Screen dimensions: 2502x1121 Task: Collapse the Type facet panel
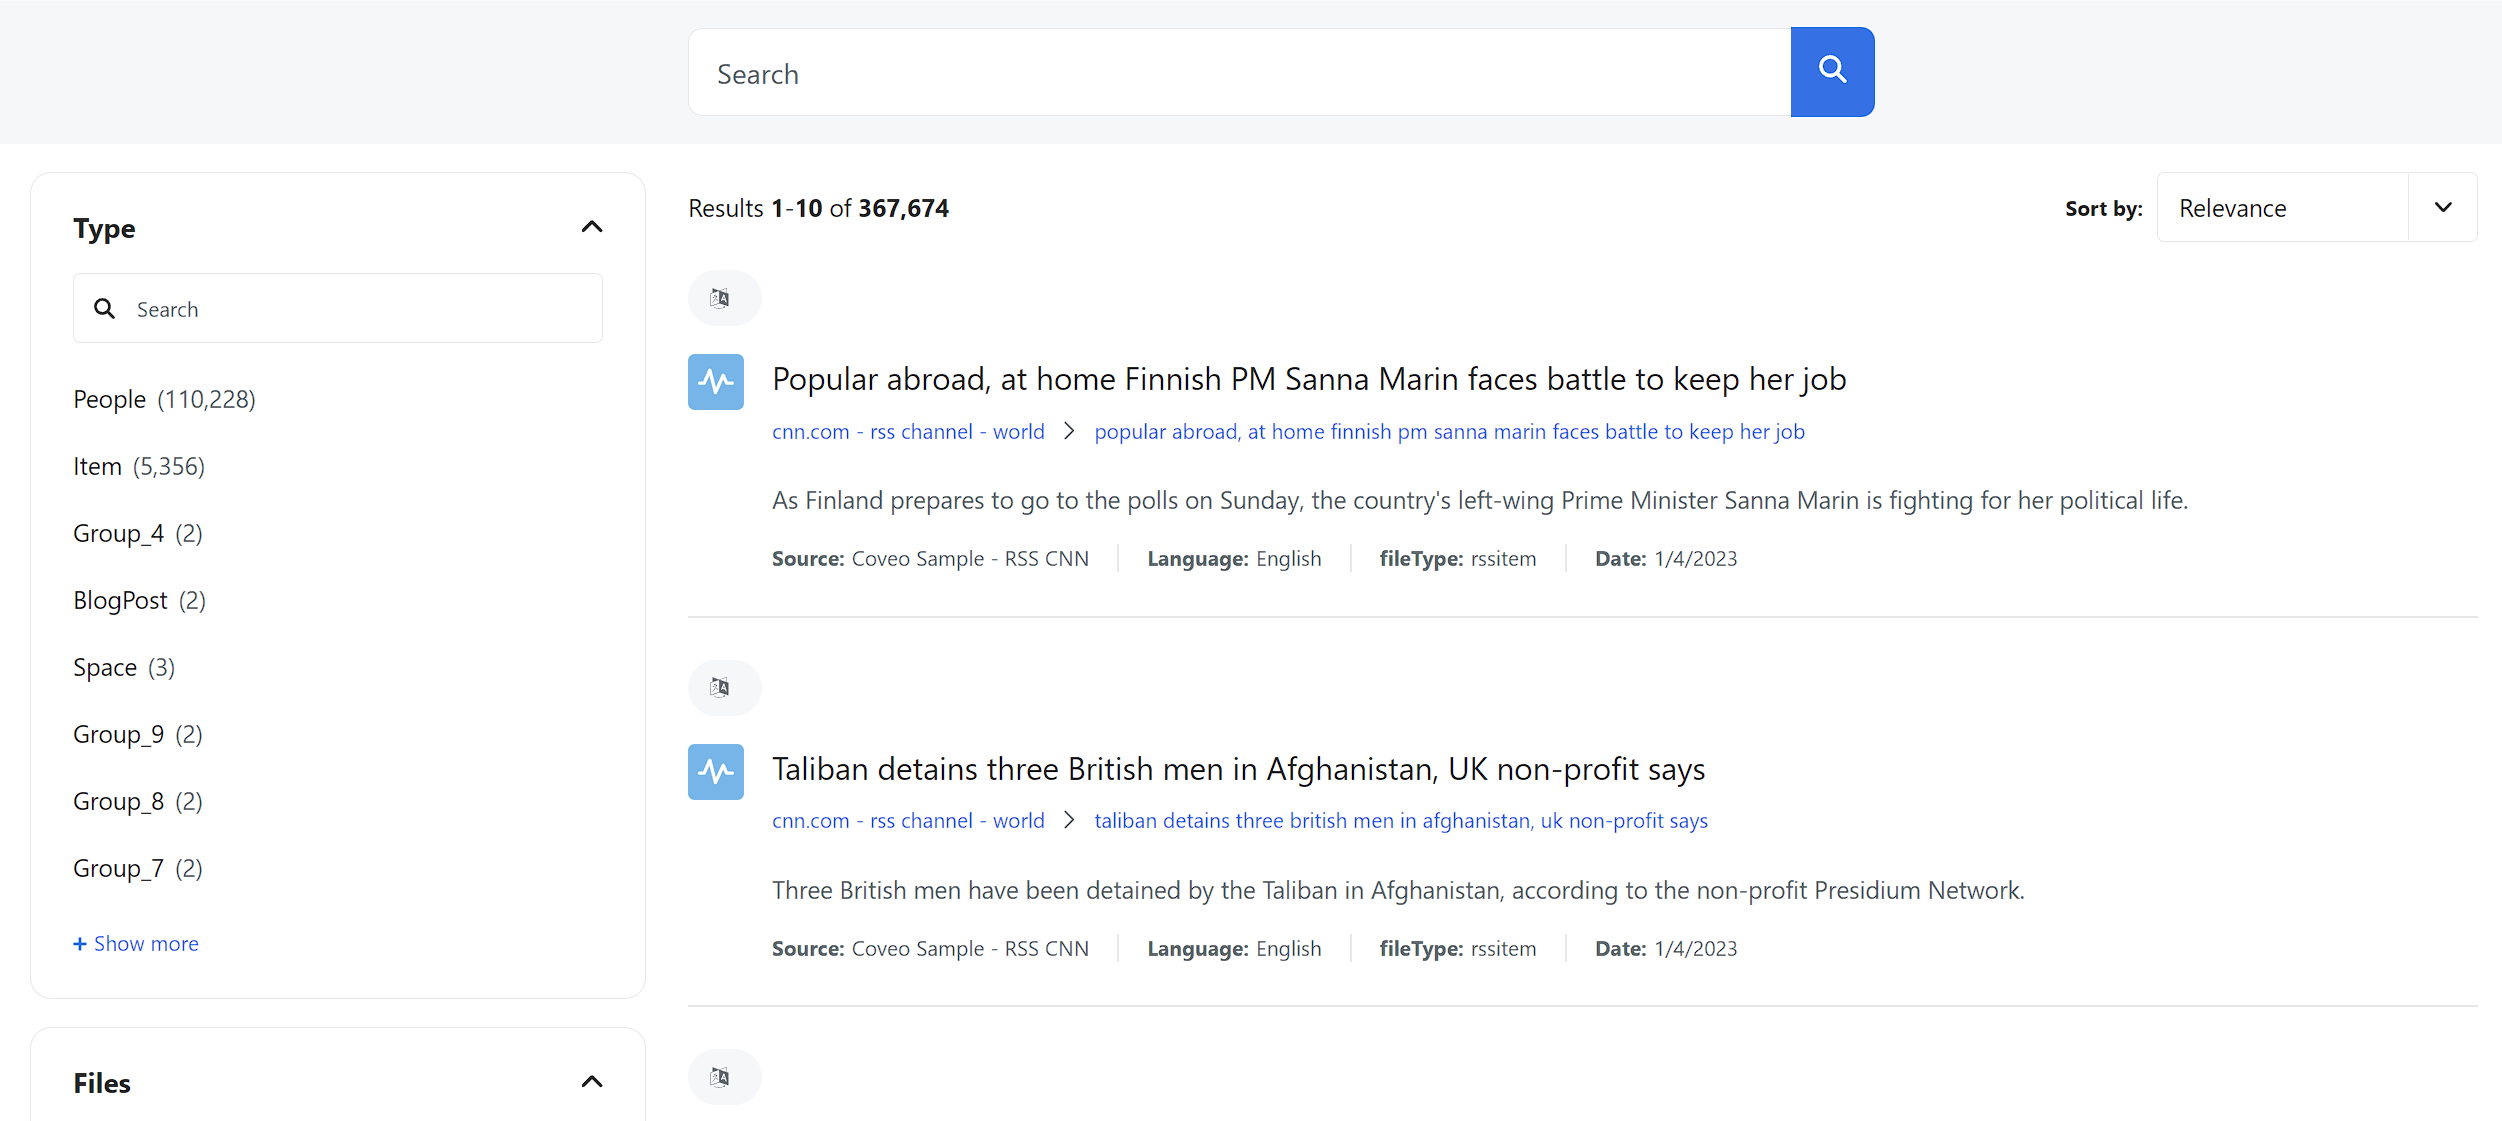tap(592, 227)
